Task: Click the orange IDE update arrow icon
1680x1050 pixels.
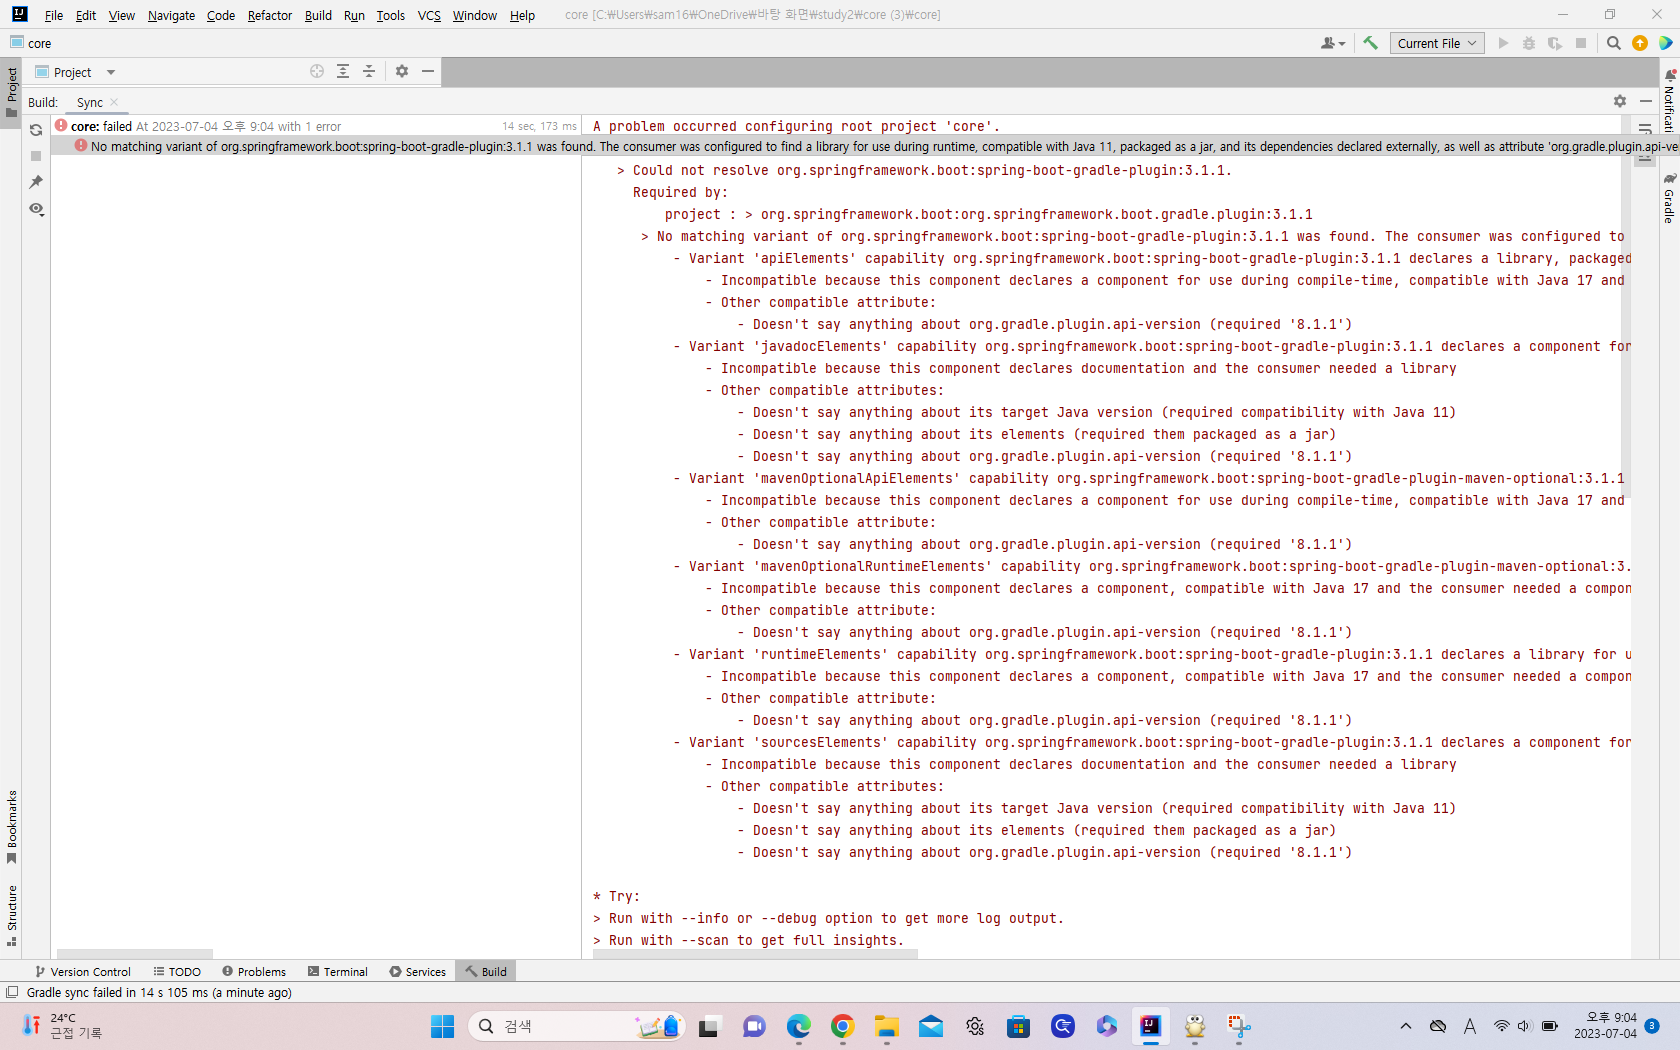Action: (x=1640, y=43)
